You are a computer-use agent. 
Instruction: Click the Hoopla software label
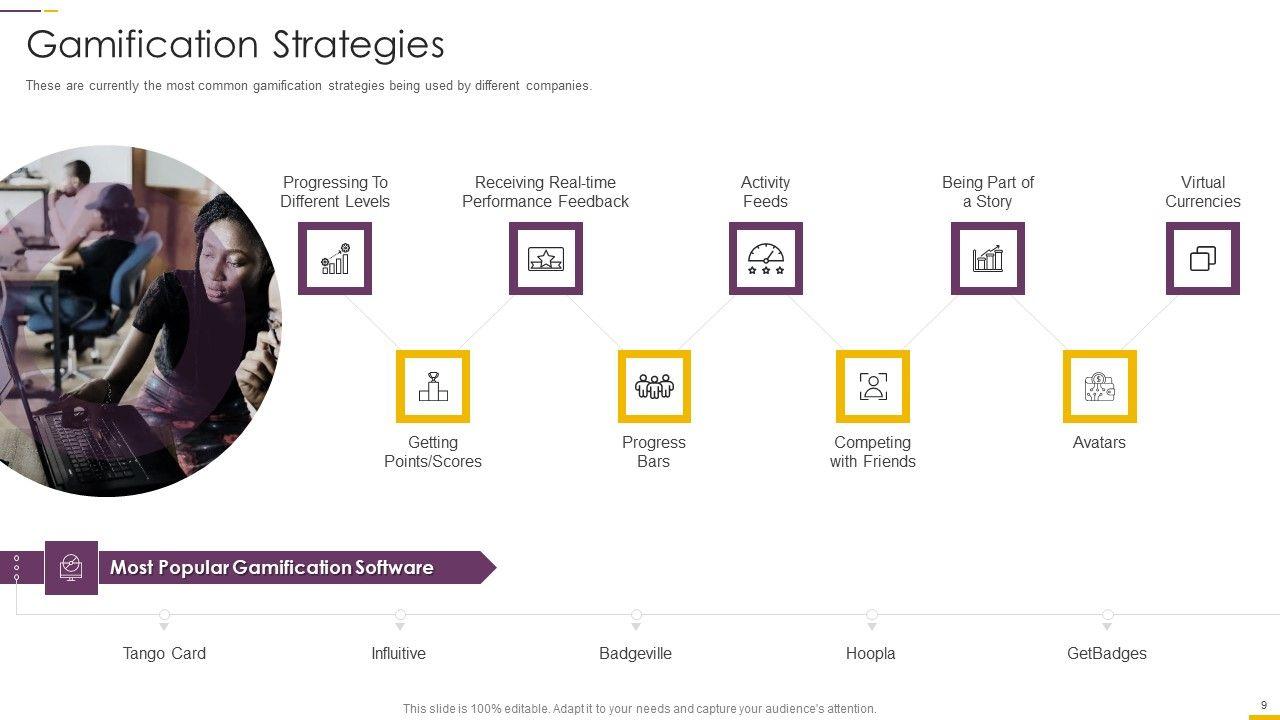[x=870, y=653]
